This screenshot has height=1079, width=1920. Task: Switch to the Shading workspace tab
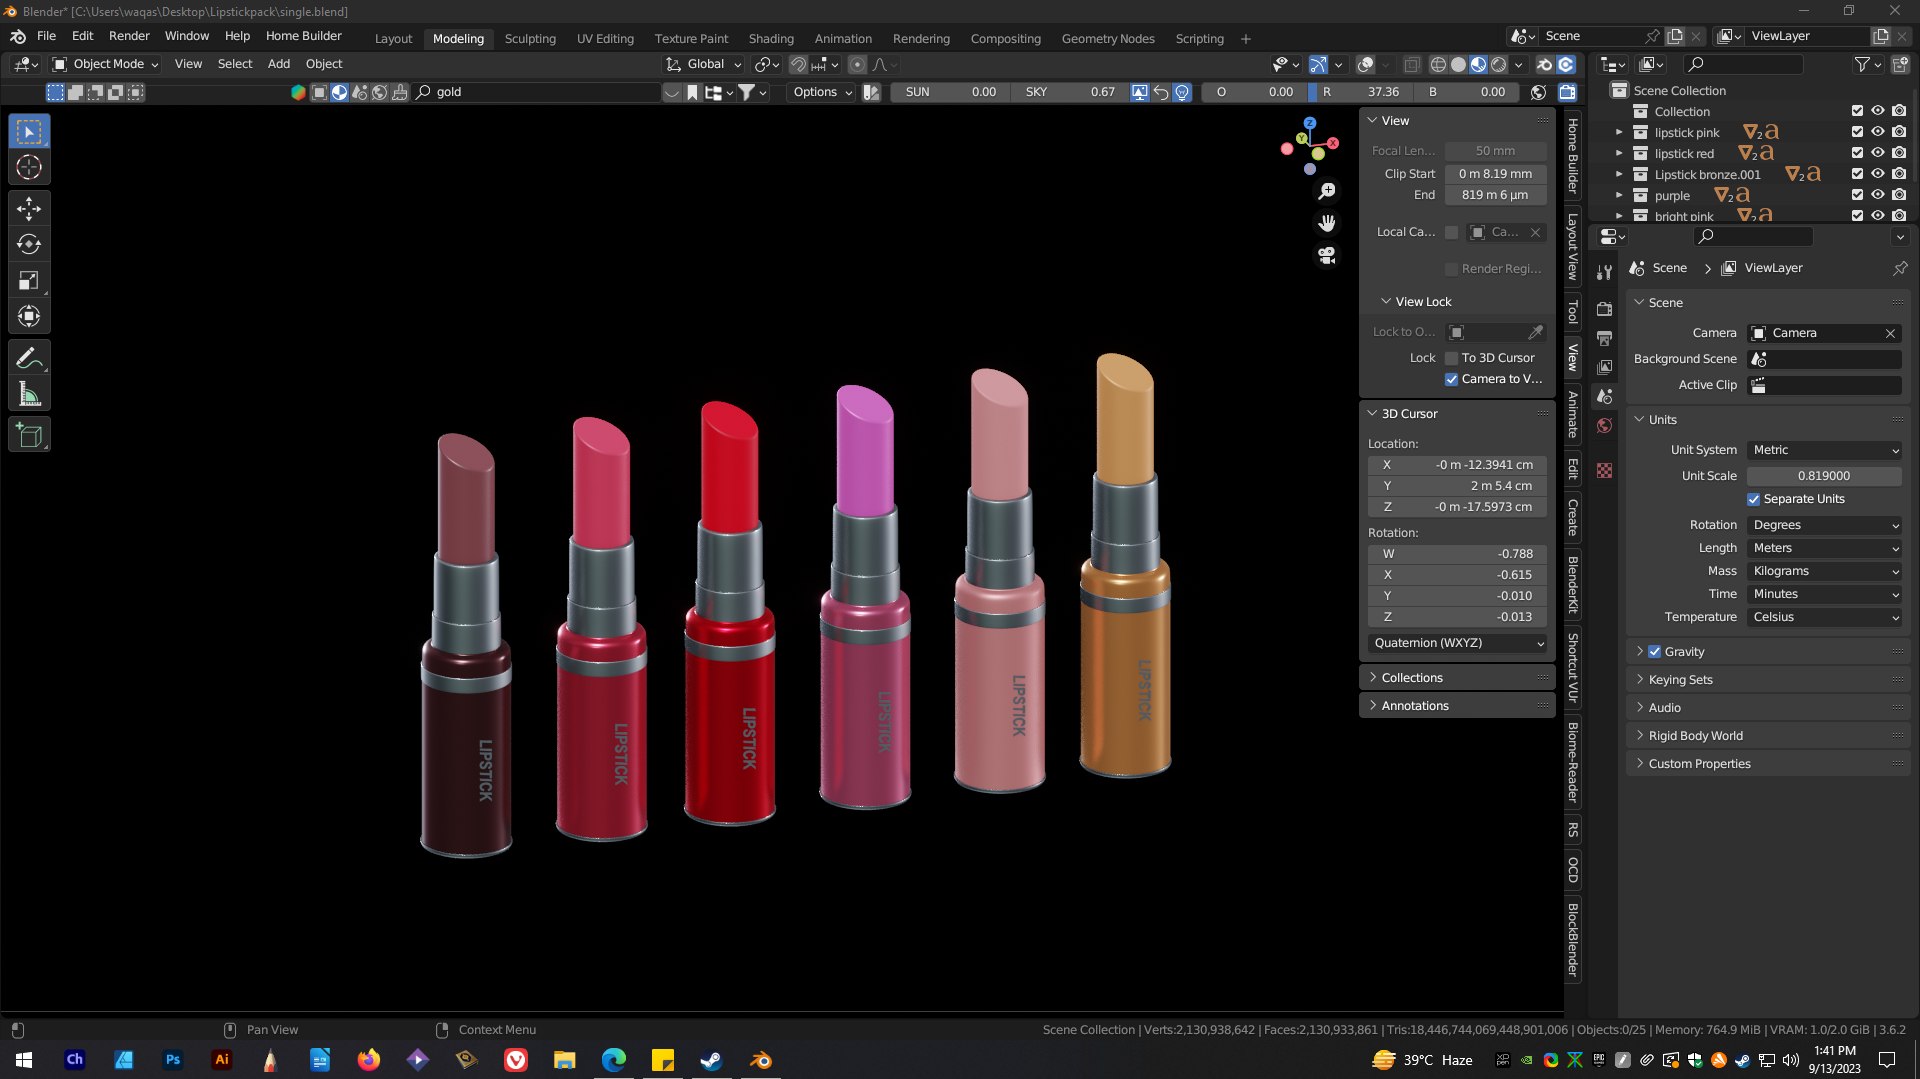[x=771, y=38]
